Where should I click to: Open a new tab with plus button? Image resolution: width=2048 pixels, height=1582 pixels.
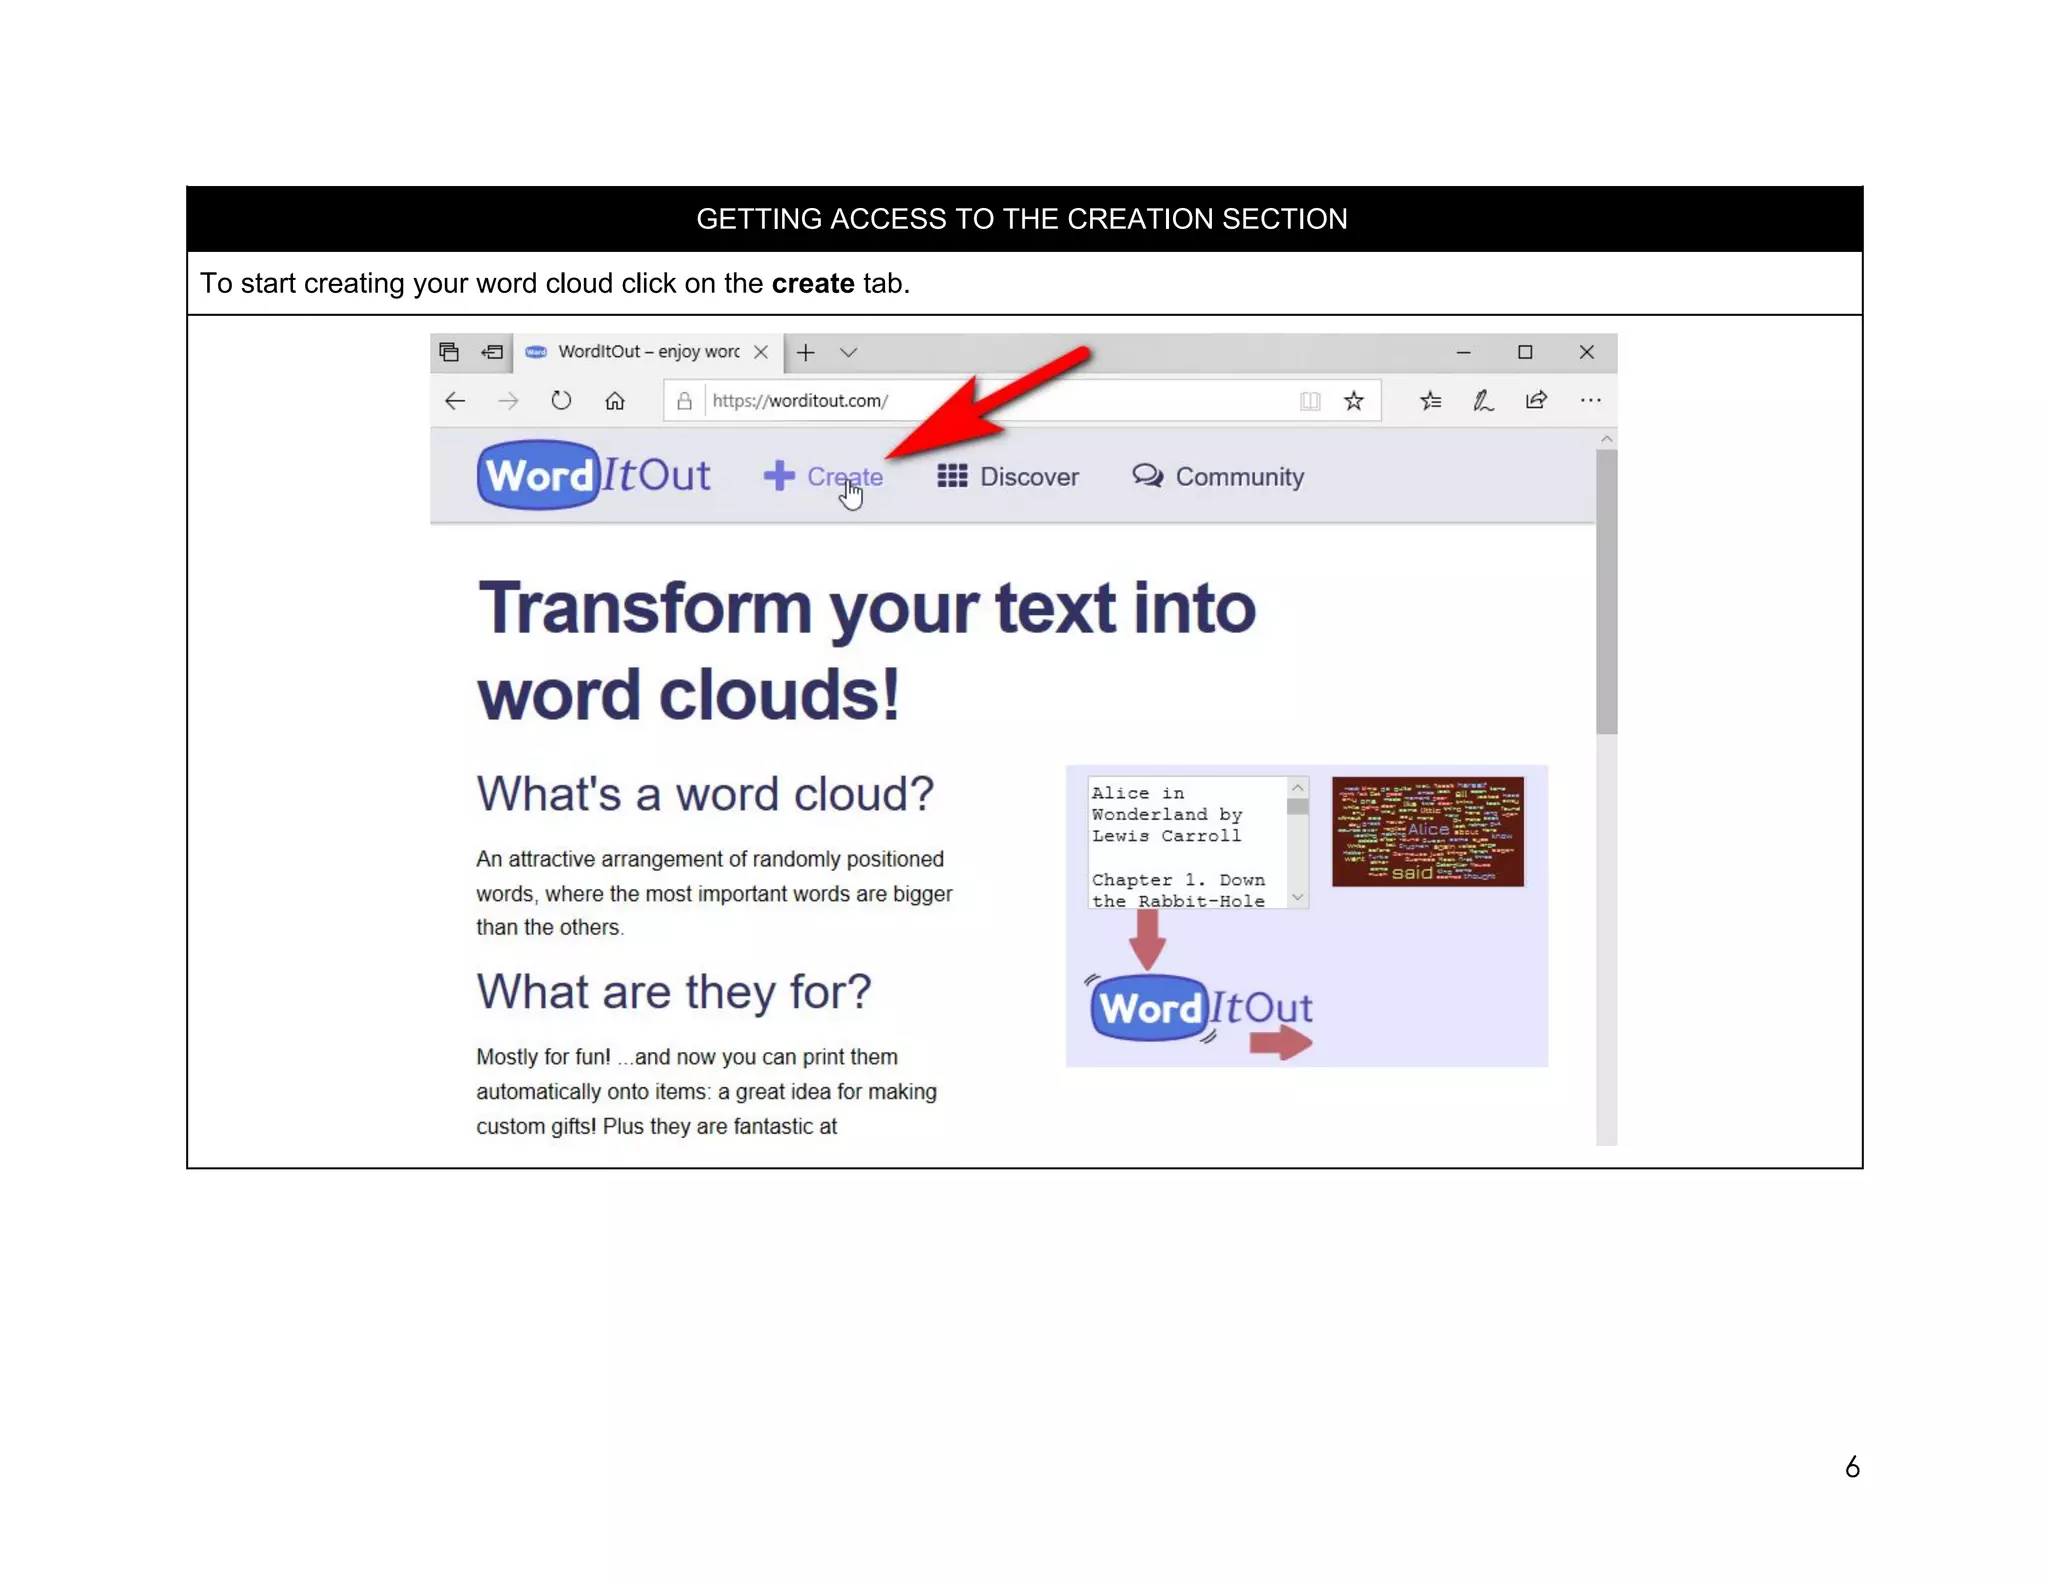pos(805,352)
